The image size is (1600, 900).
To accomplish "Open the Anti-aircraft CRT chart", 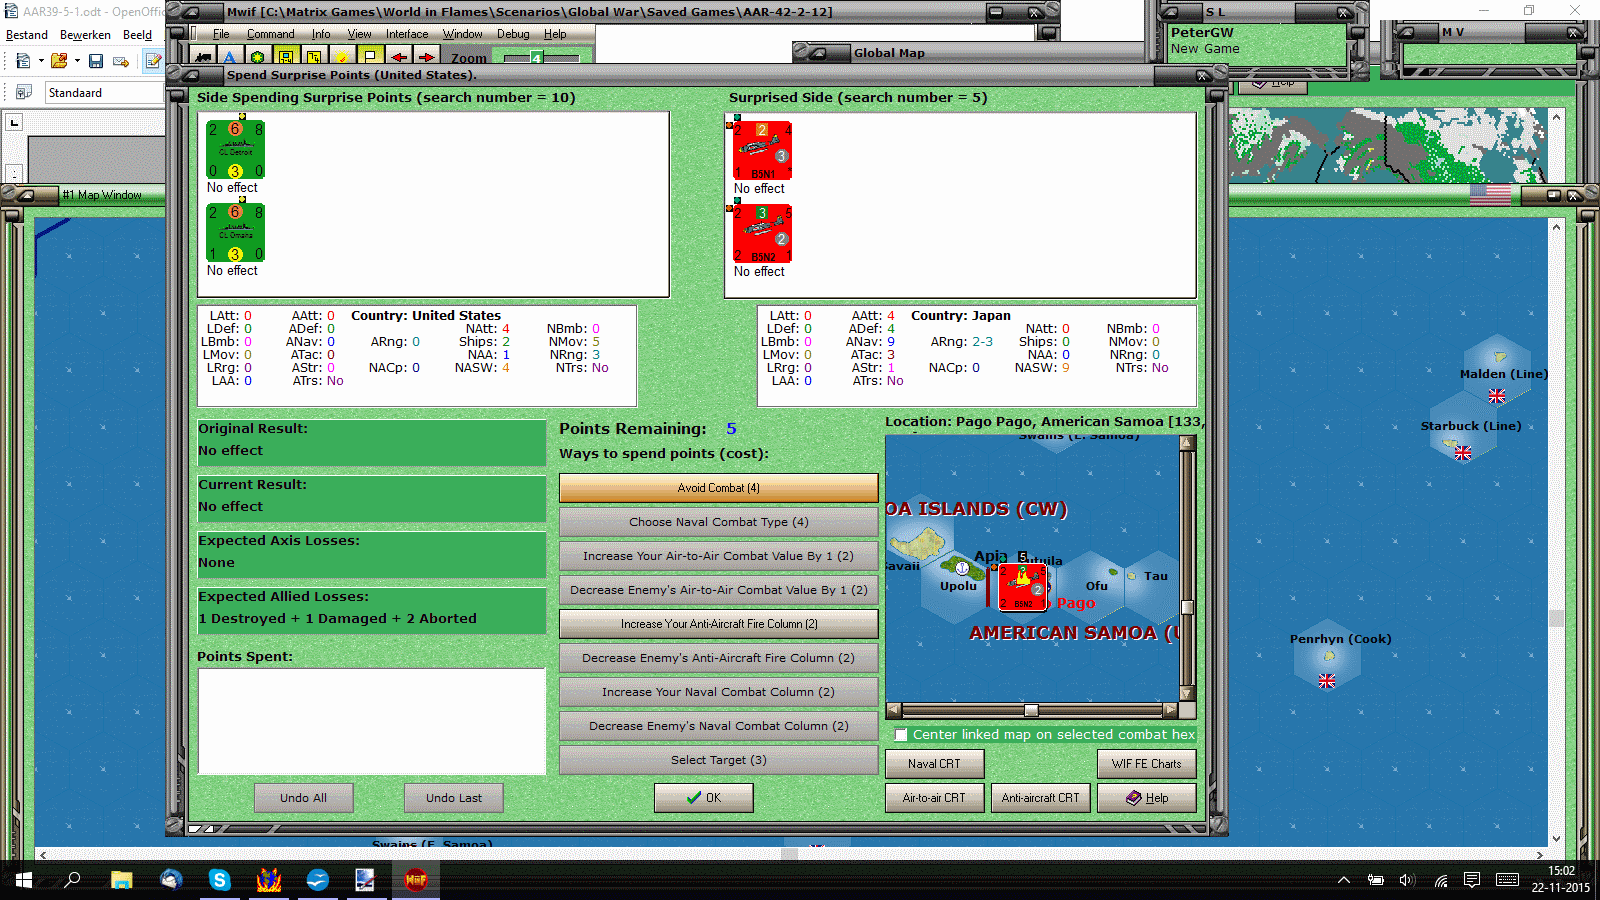I will [x=1041, y=798].
